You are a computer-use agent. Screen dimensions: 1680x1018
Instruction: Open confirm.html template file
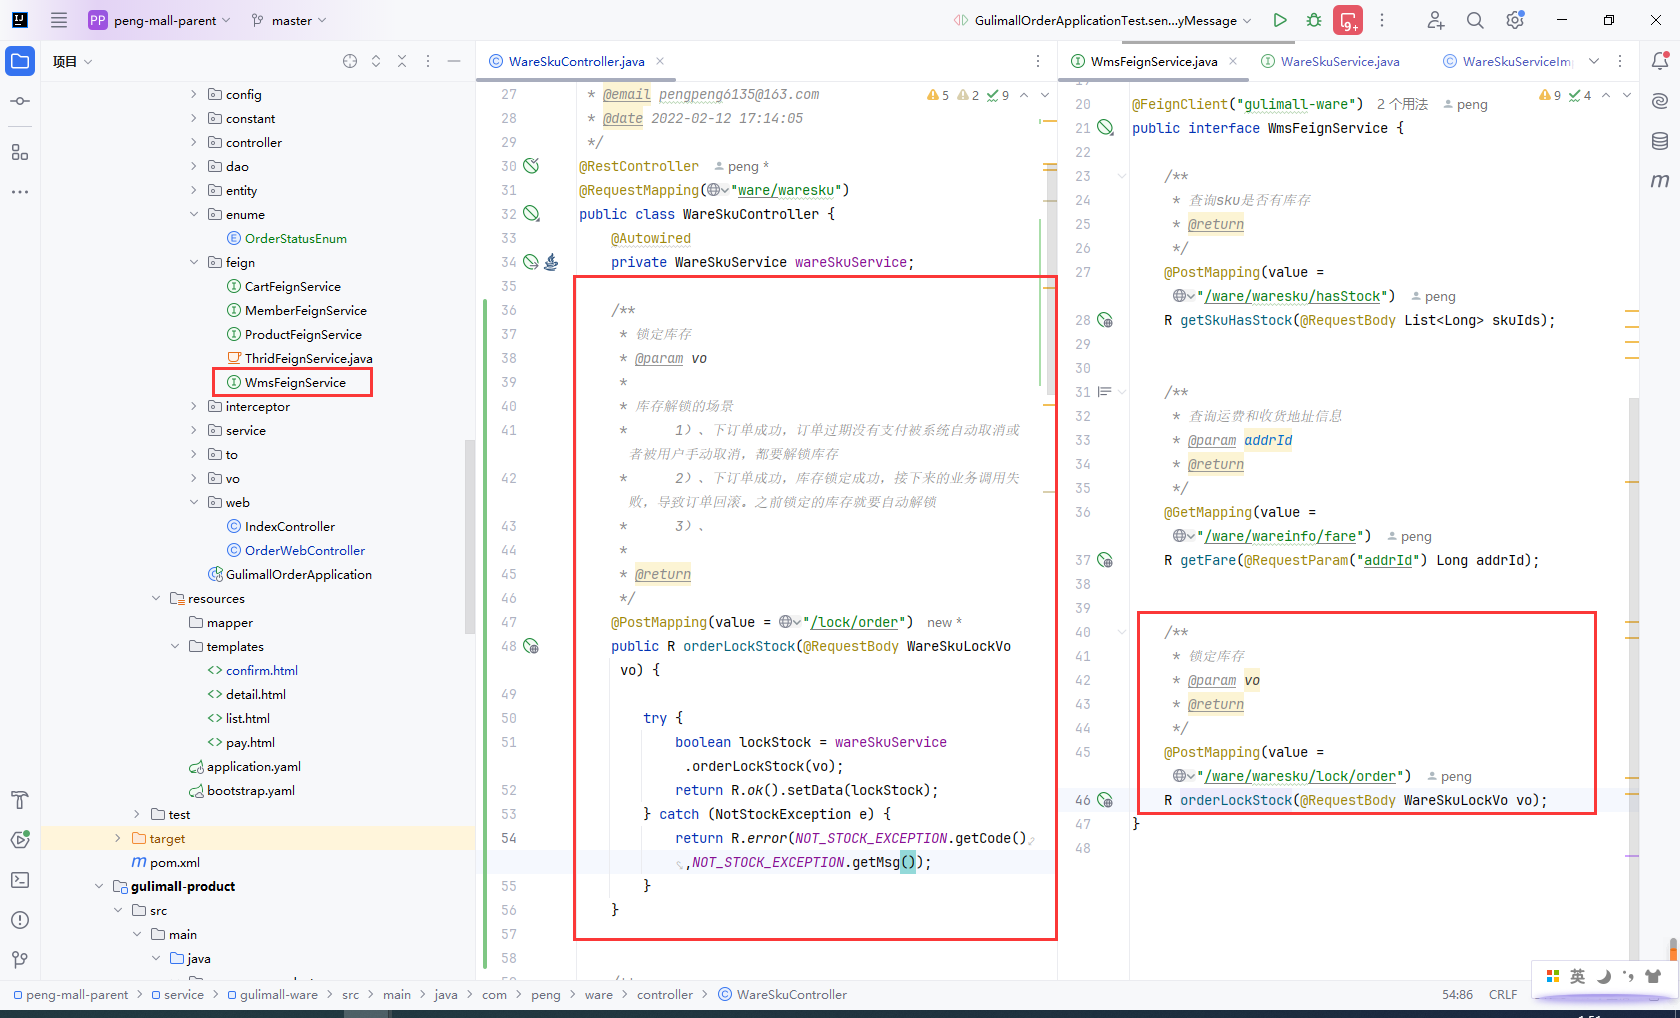pyautogui.click(x=261, y=670)
